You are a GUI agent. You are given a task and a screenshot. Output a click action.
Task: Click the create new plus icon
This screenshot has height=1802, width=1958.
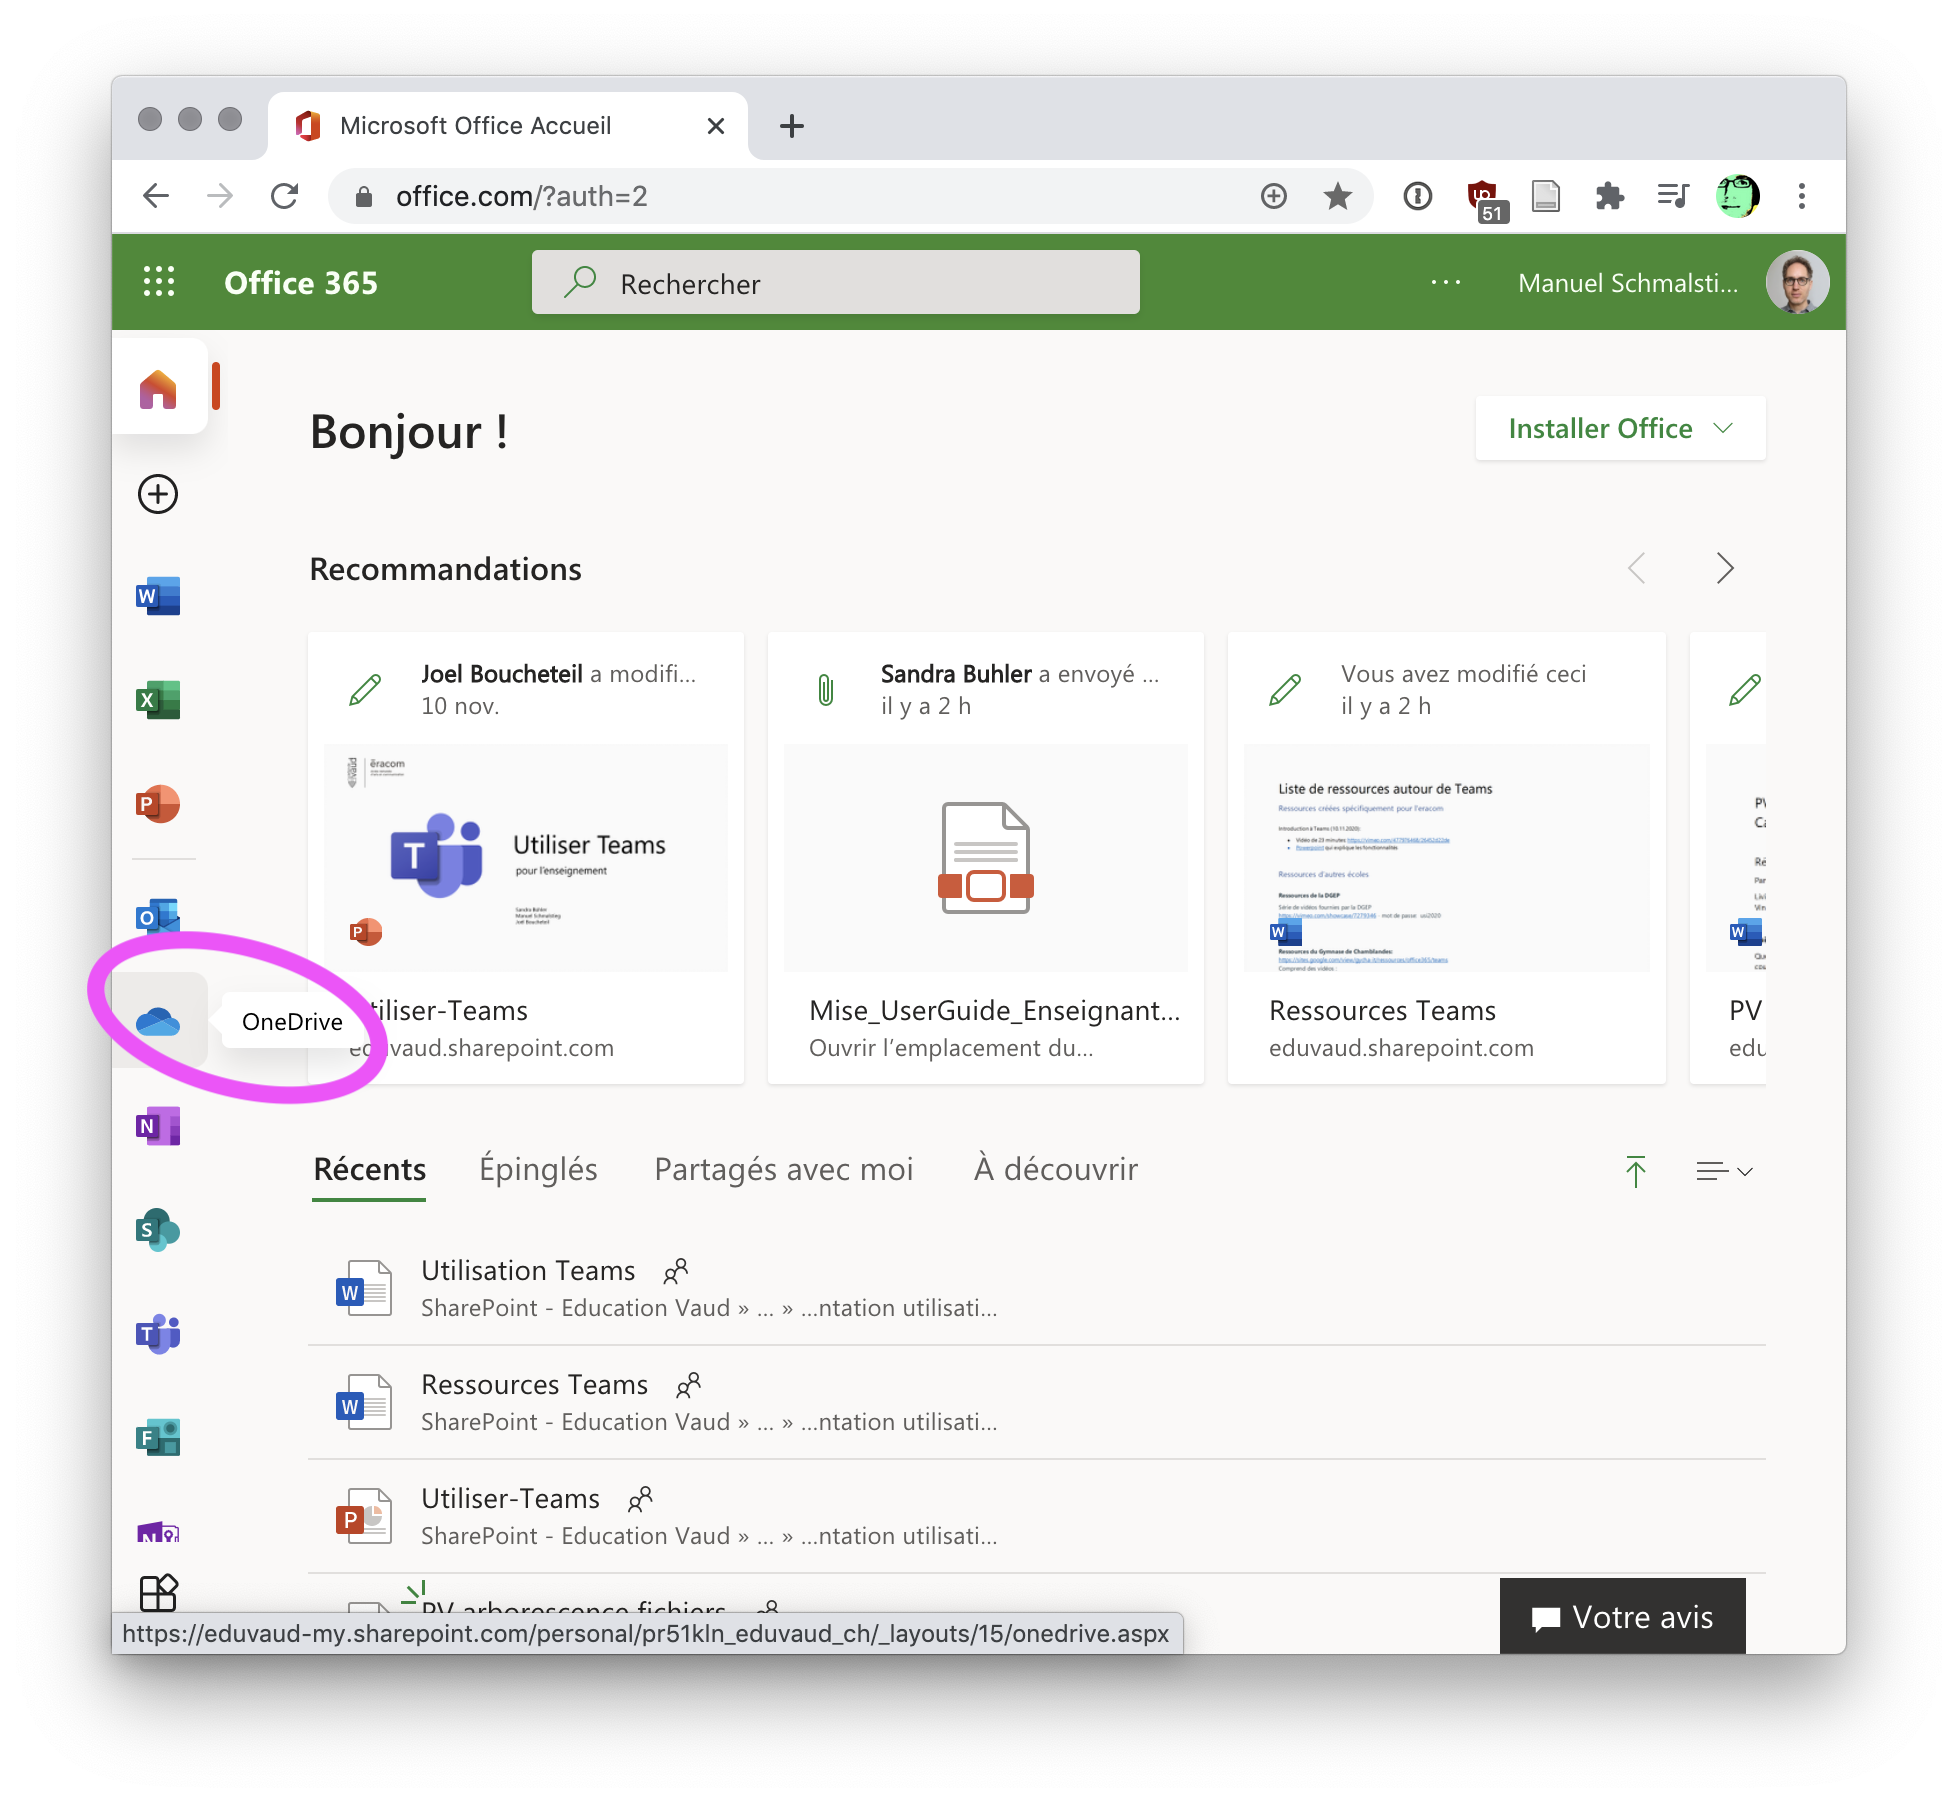point(158,494)
